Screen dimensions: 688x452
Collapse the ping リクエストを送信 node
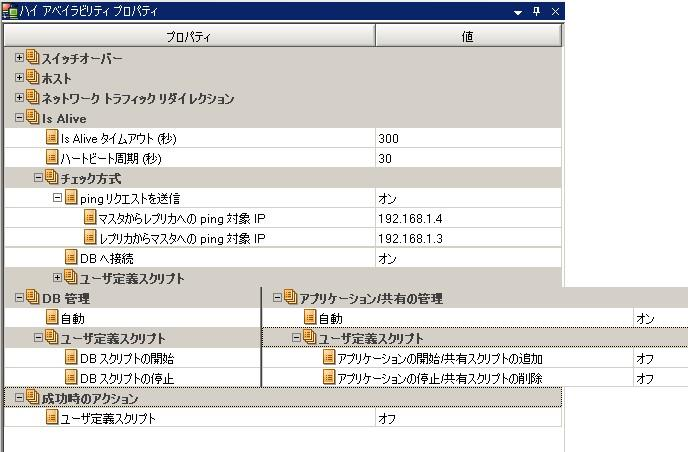click(x=57, y=198)
